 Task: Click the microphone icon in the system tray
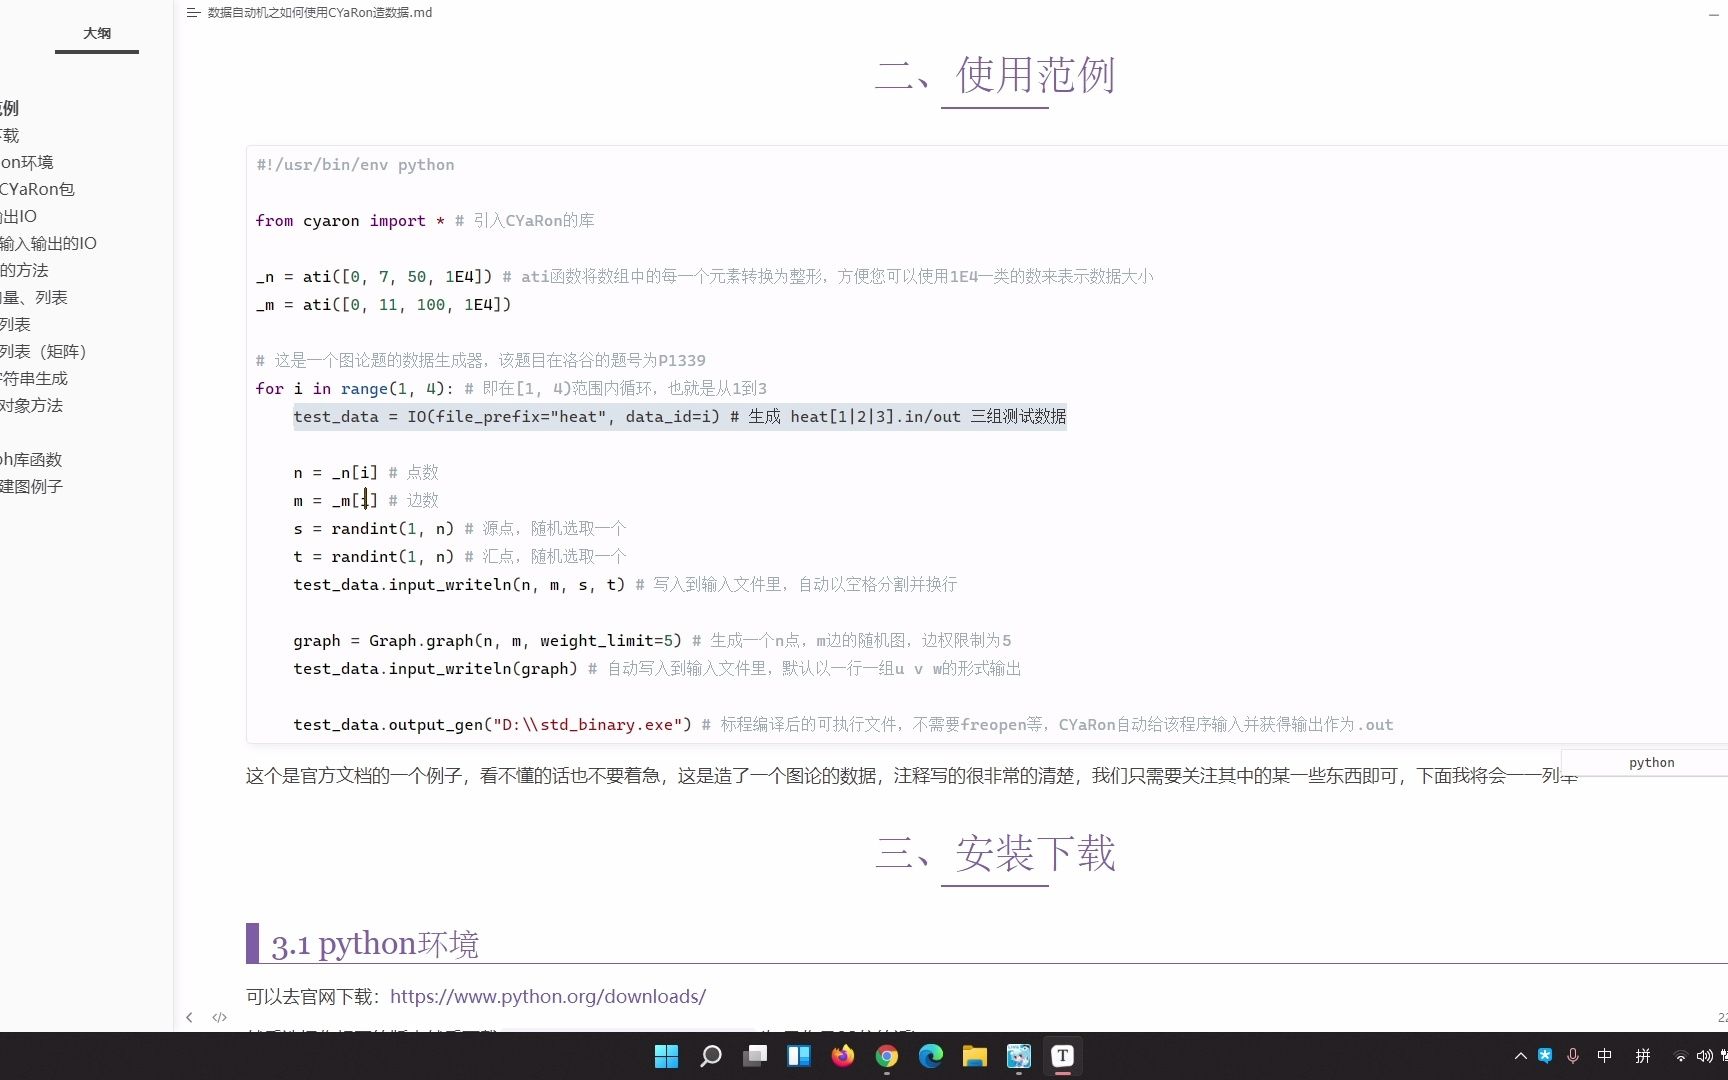tap(1573, 1056)
